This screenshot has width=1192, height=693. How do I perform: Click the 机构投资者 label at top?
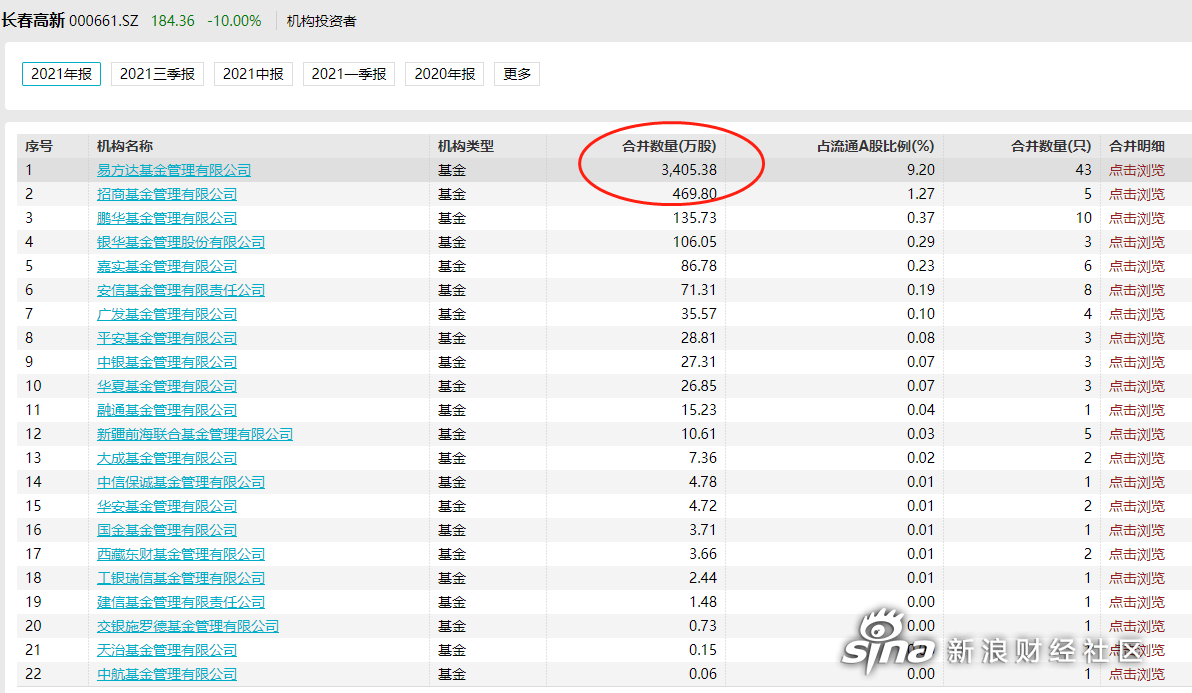pos(321,21)
